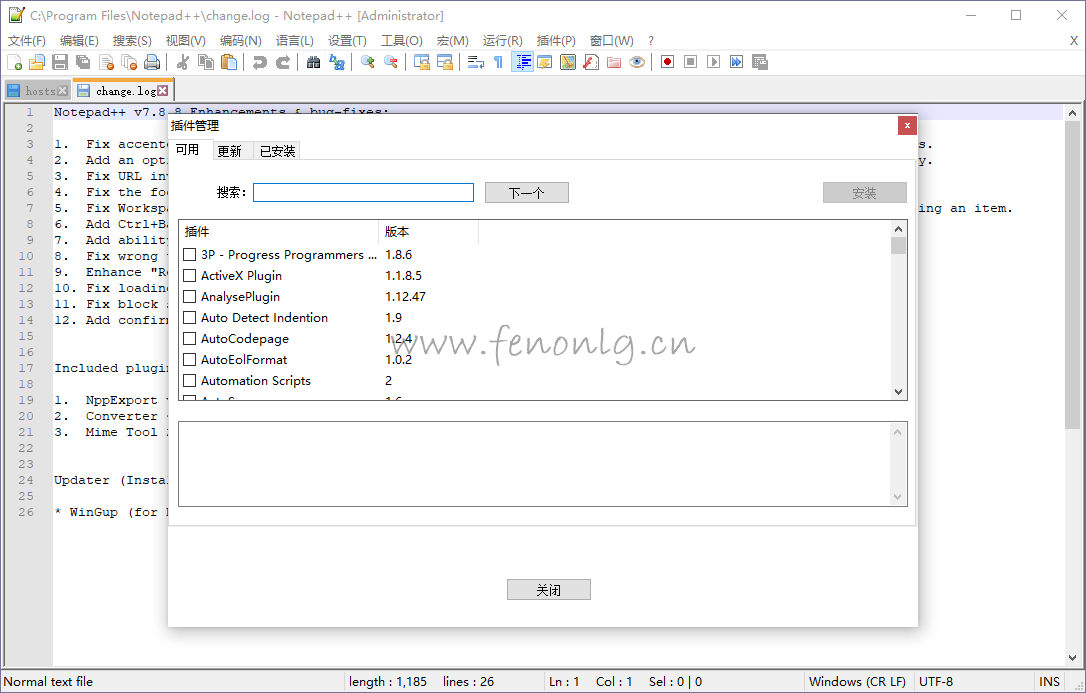Check the ActiveX Plugin checkbox
The image size is (1086, 693).
189,276
